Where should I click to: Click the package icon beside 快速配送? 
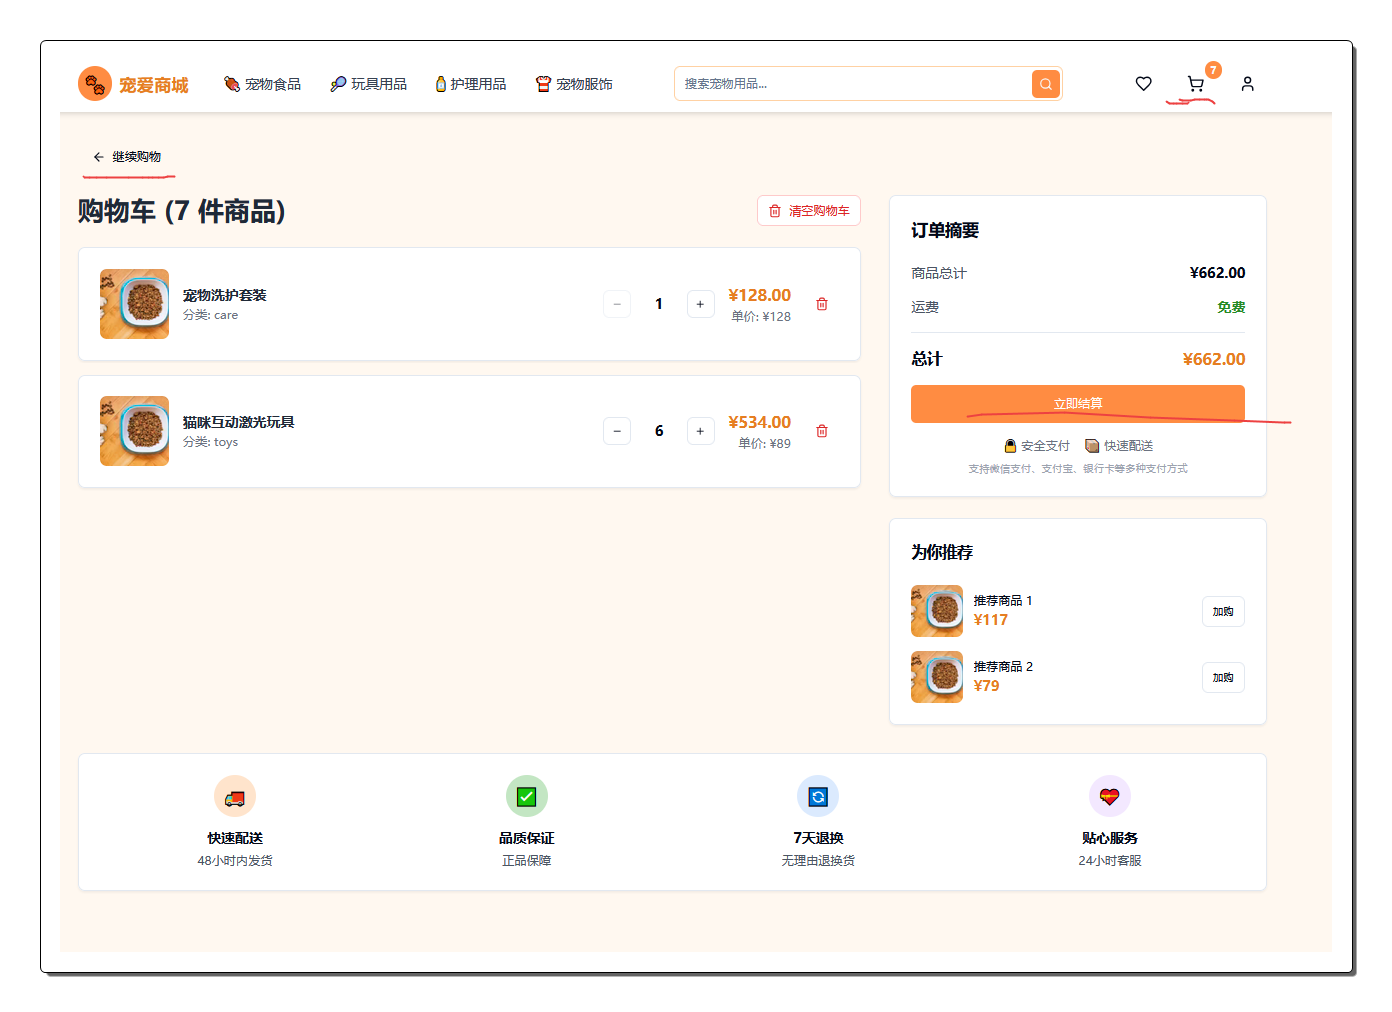click(x=1093, y=446)
